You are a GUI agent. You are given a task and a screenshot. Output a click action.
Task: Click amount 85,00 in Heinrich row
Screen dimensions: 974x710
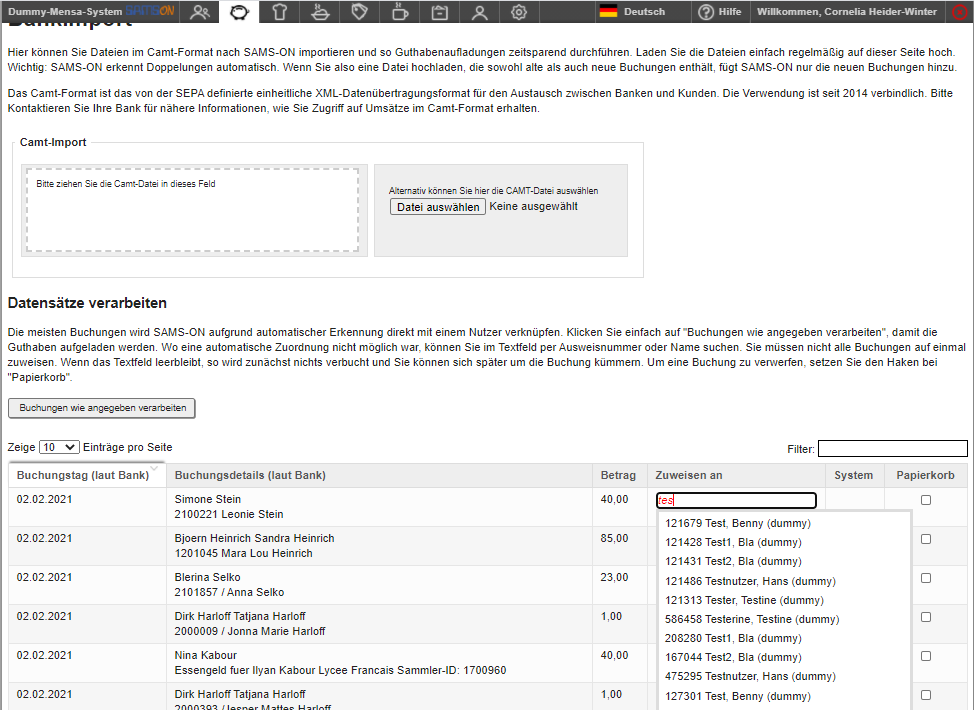(614, 539)
